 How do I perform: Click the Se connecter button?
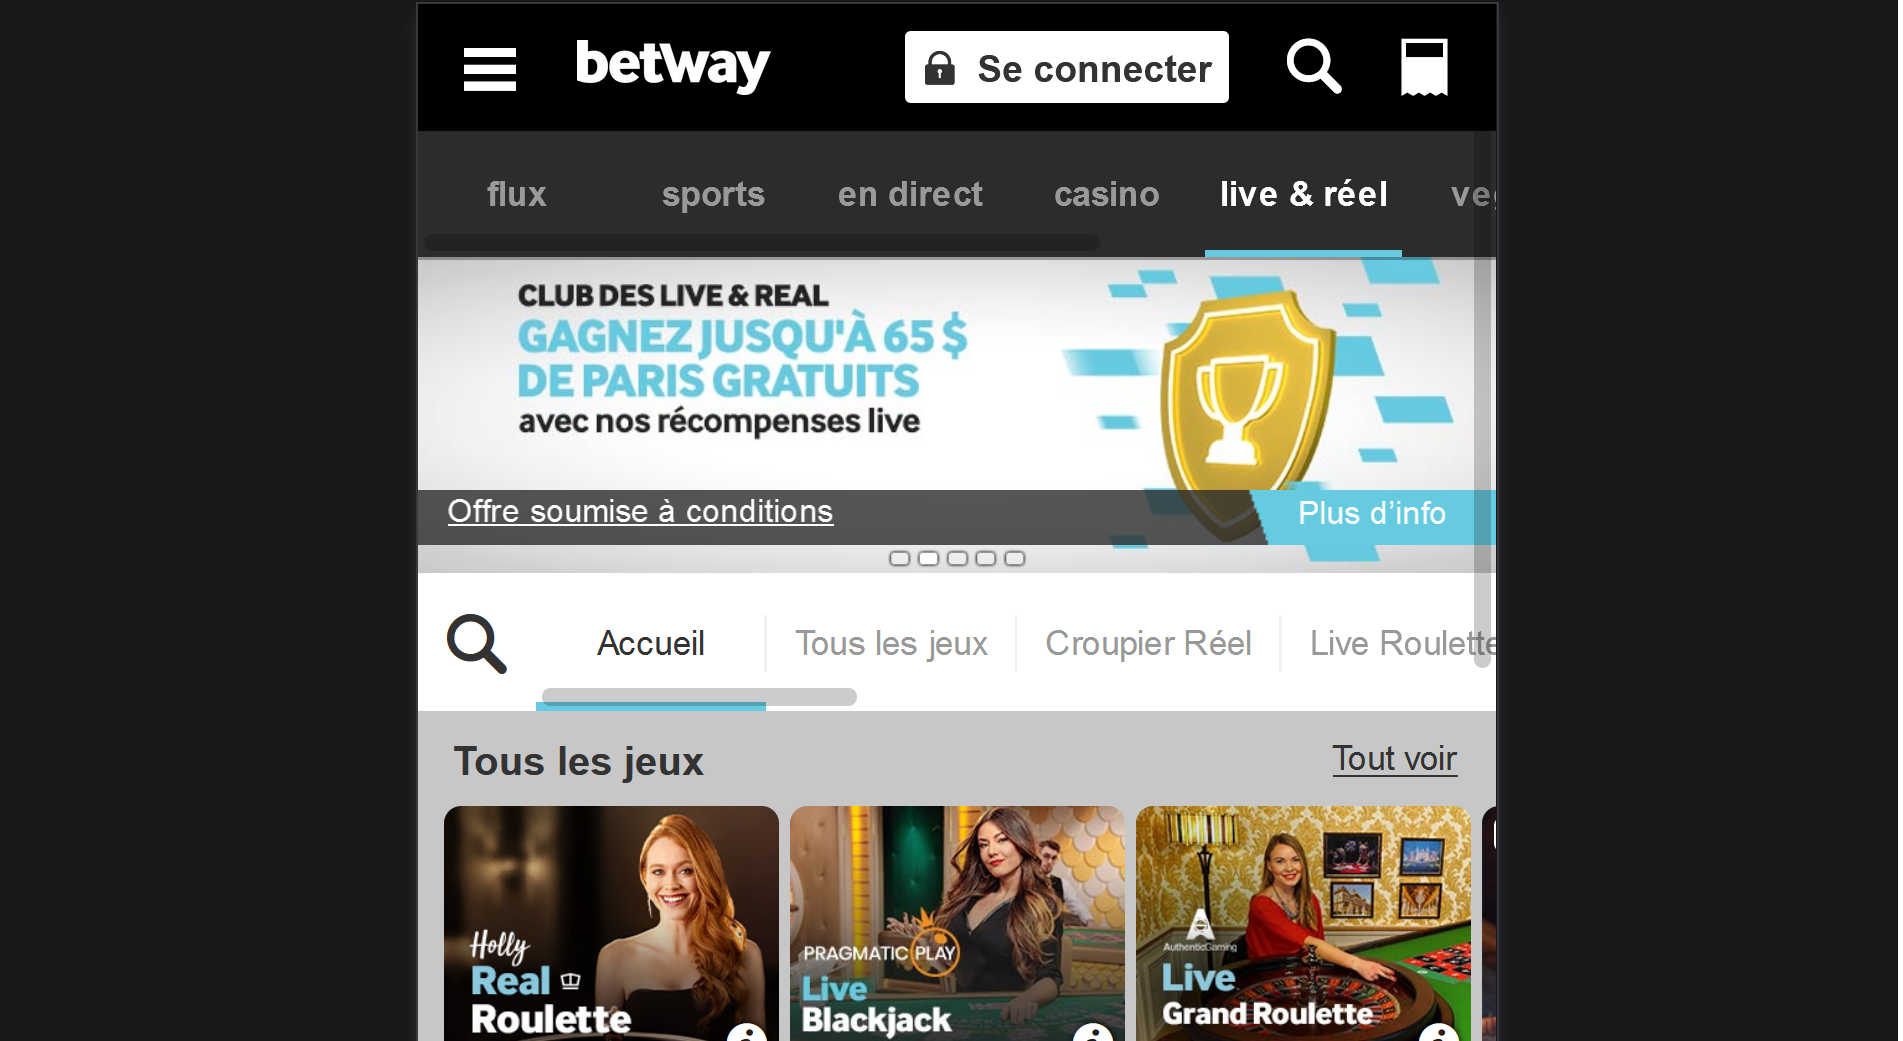(x=1067, y=67)
